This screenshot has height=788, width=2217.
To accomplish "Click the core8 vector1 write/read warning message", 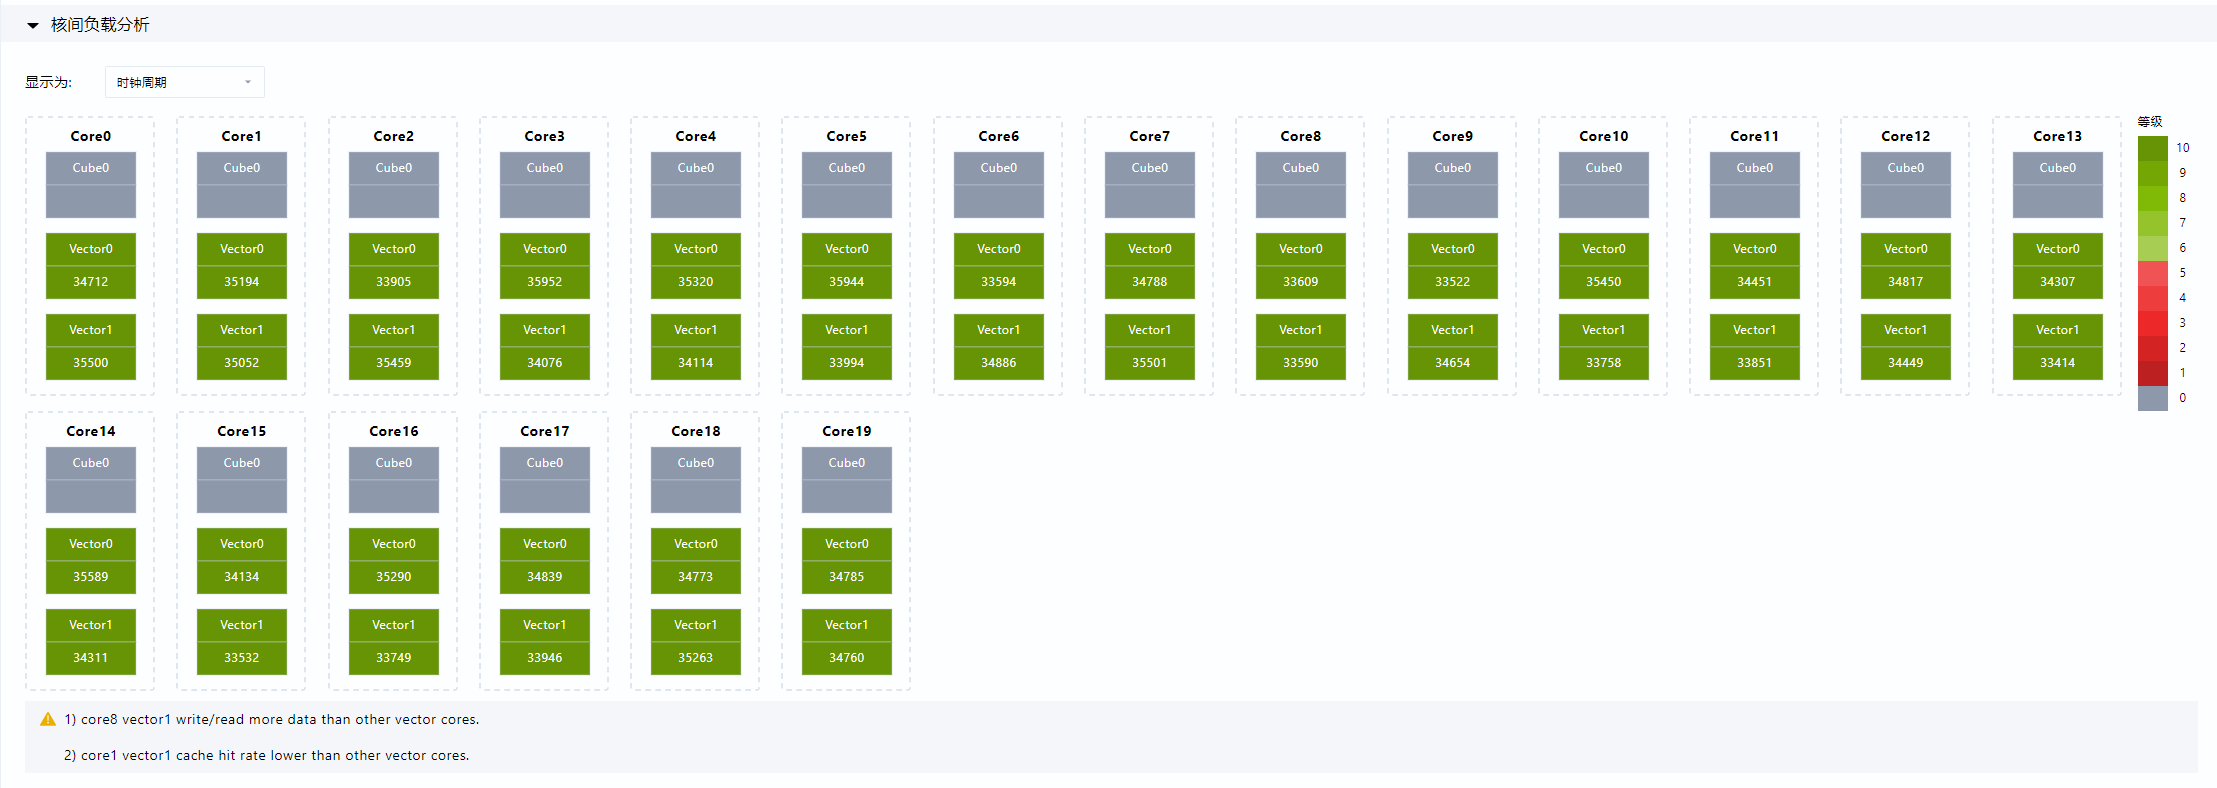I will pos(272,719).
